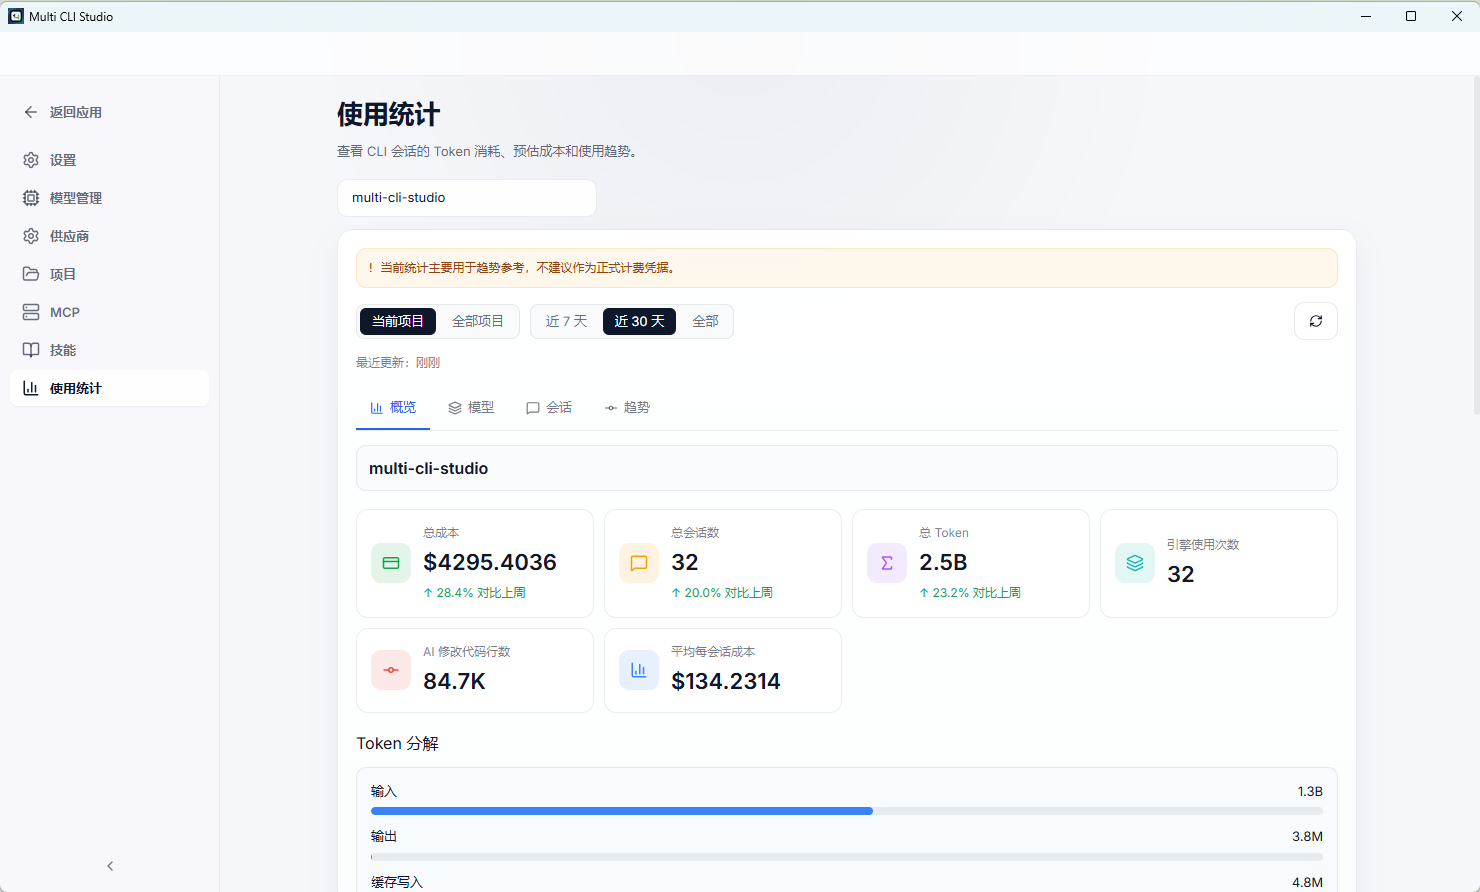The image size is (1480, 892).
Task: Click the 模型管理 chip icon in the sidebar
Action: [x=31, y=198]
